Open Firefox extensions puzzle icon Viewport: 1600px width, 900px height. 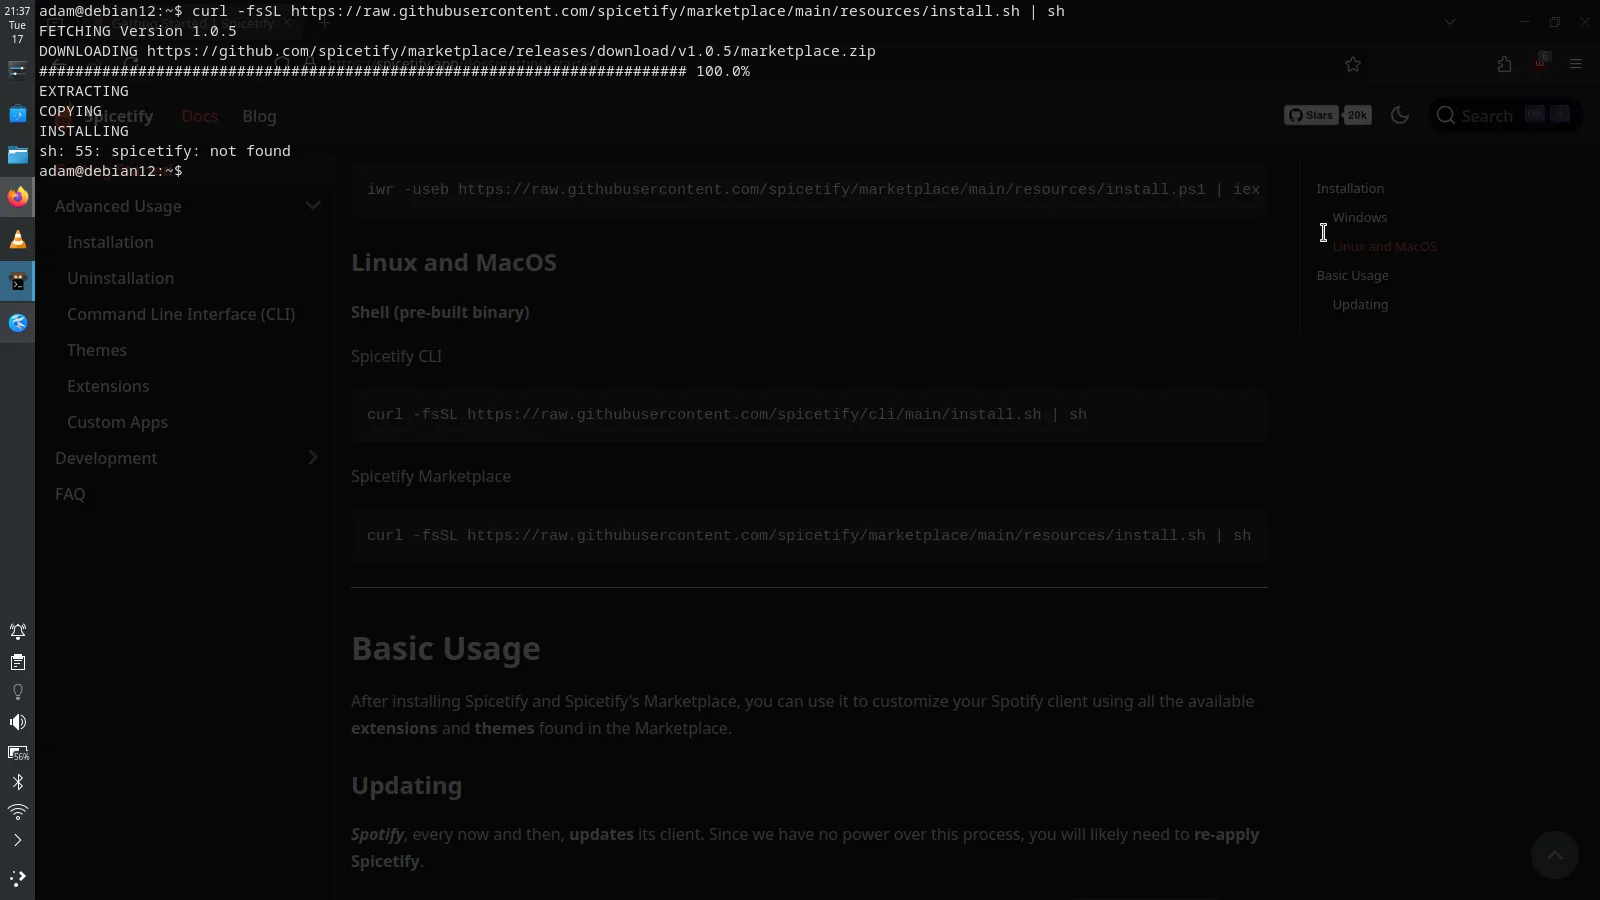point(1504,64)
